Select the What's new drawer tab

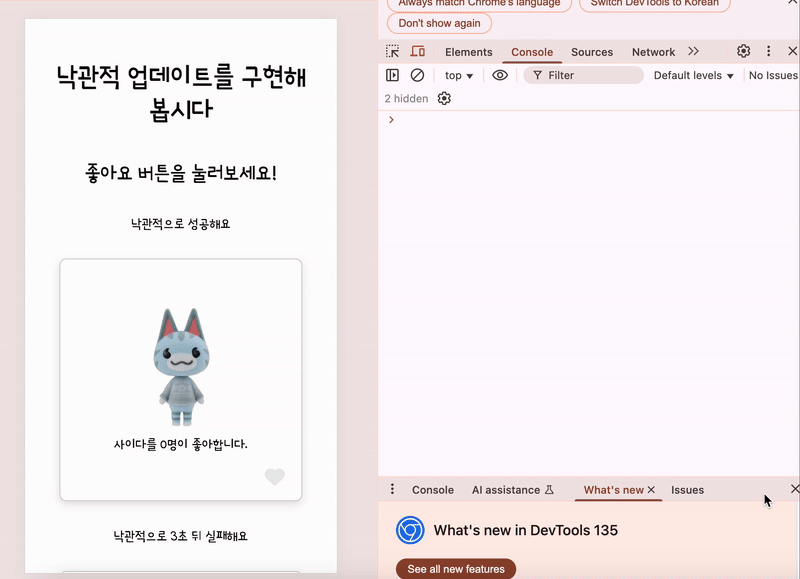click(613, 490)
